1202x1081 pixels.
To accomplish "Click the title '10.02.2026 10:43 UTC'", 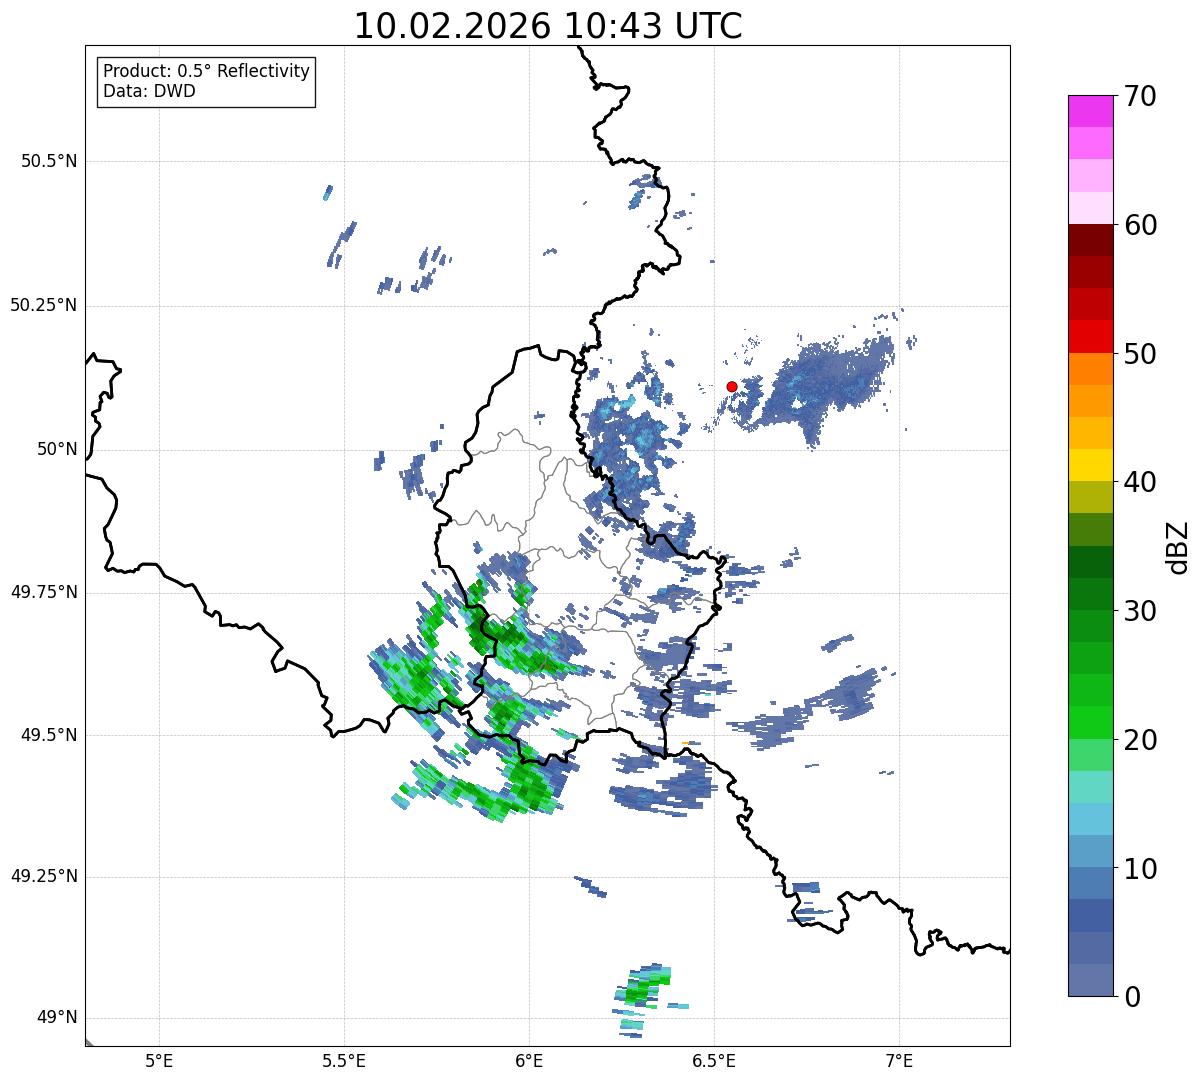I will point(548,26).
